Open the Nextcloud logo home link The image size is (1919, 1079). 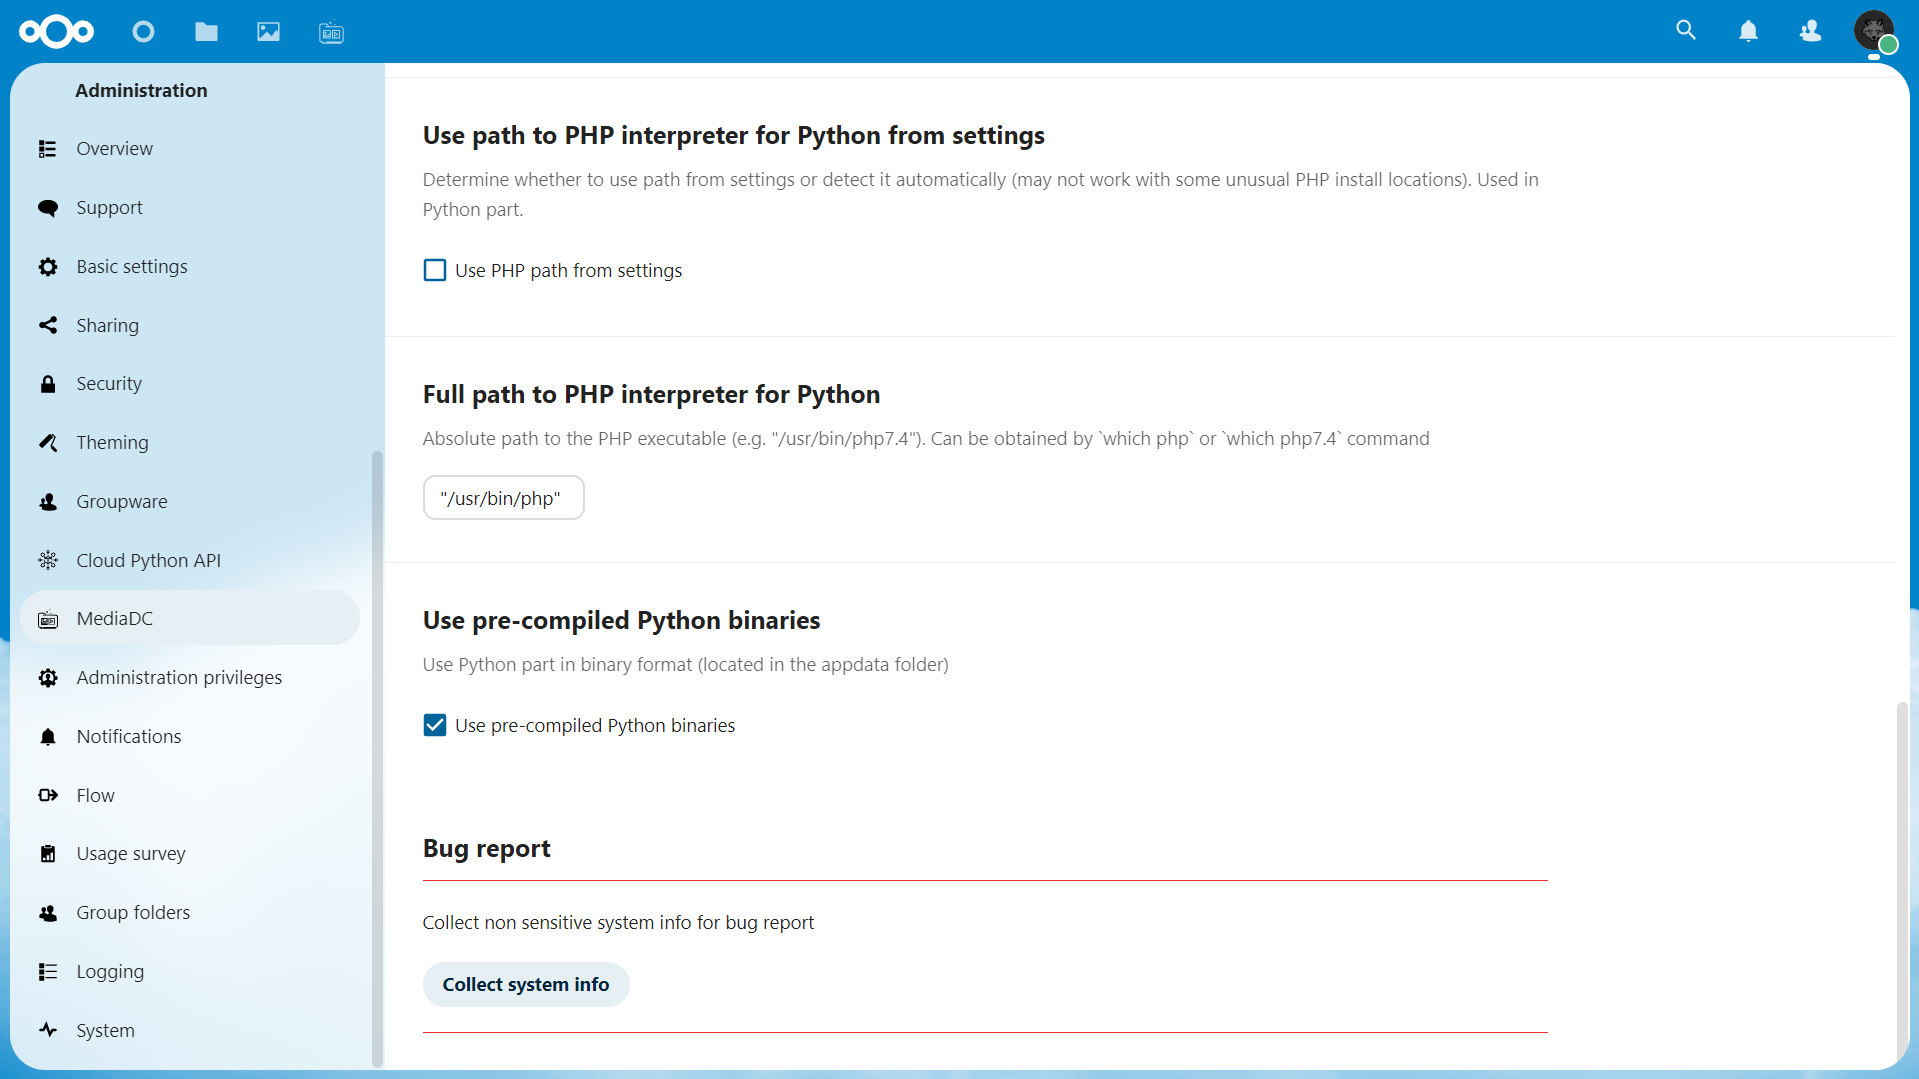tap(56, 32)
